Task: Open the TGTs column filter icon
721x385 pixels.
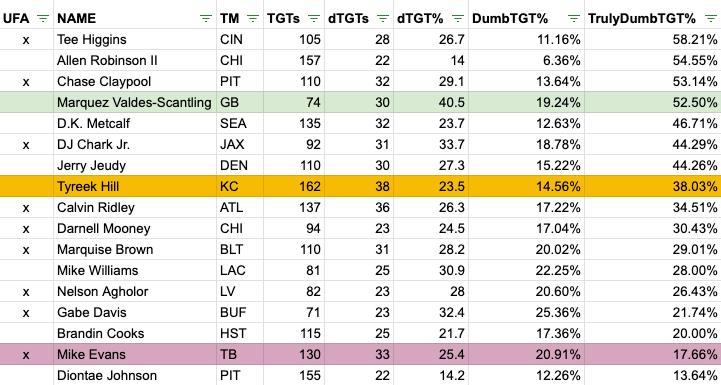Action: [314, 19]
